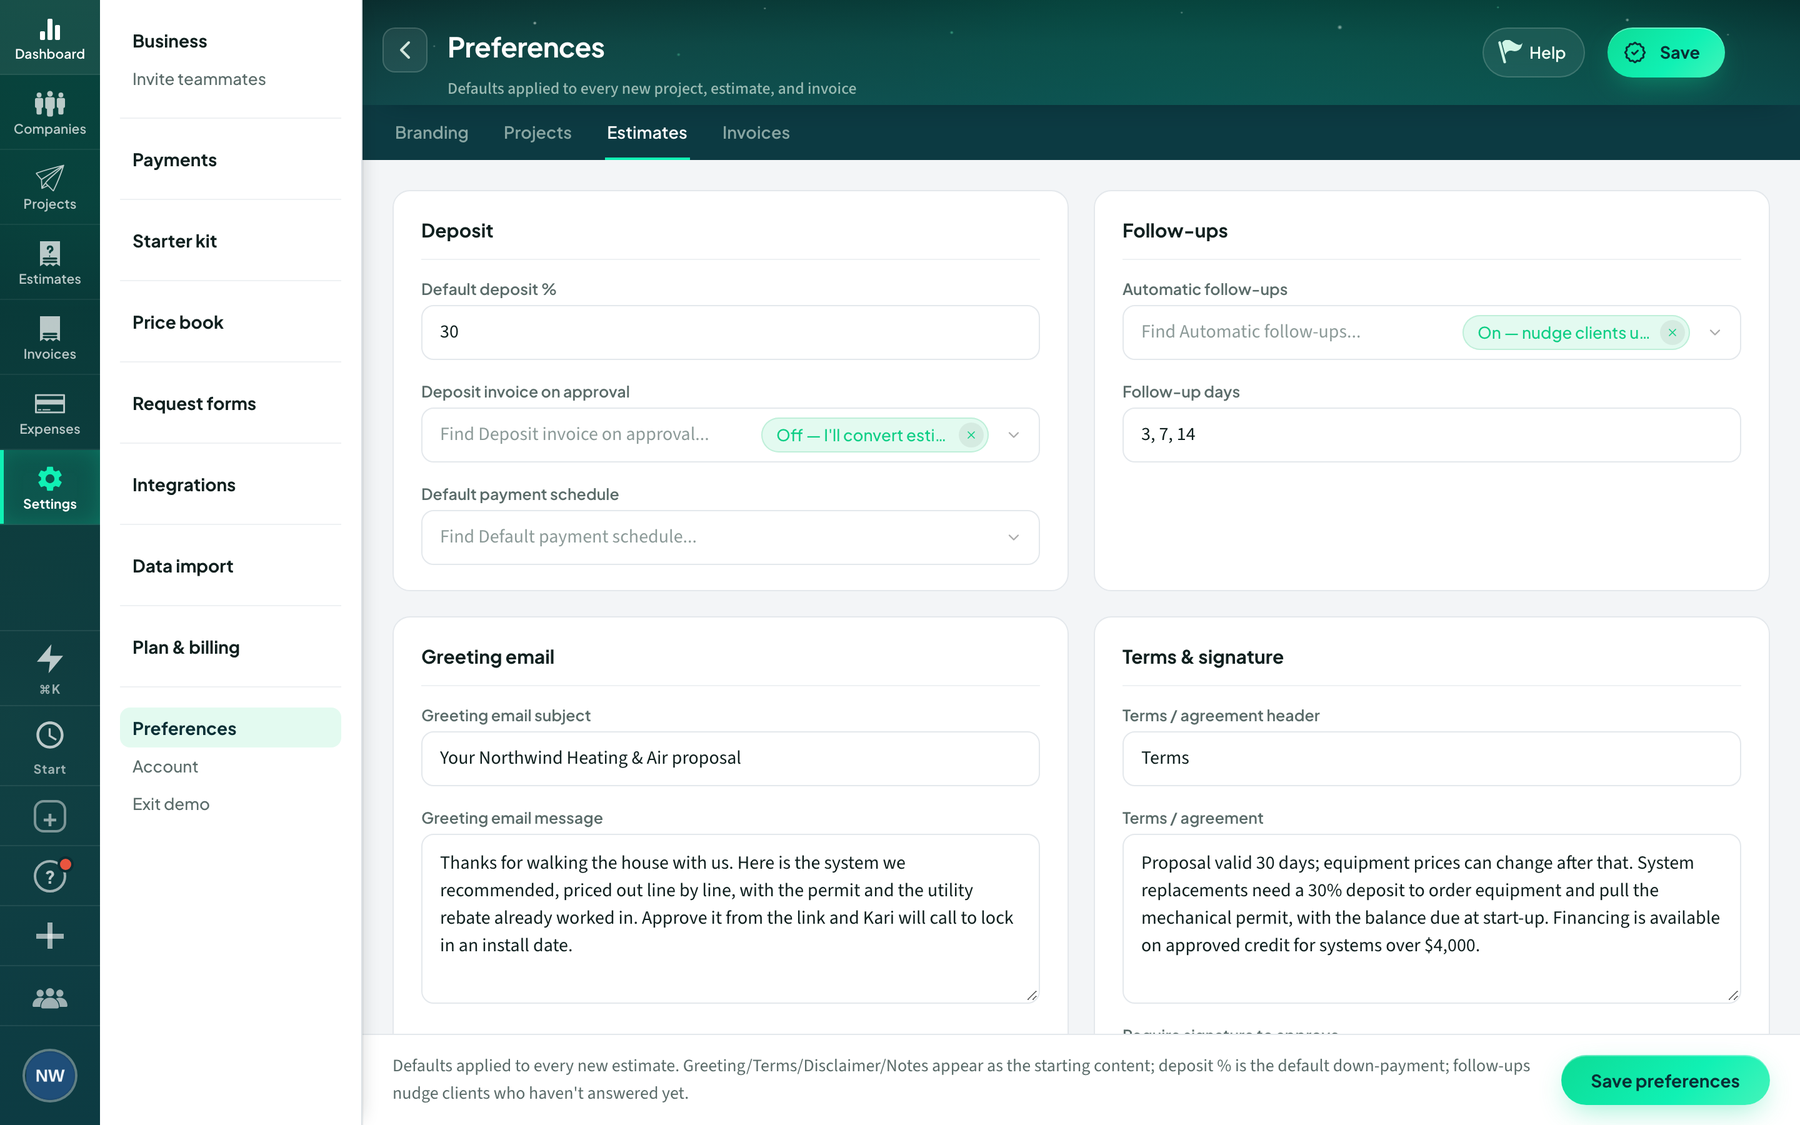The height and width of the screenshot is (1125, 1800).
Task: Click the Save preferences button
Action: pyautogui.click(x=1665, y=1081)
